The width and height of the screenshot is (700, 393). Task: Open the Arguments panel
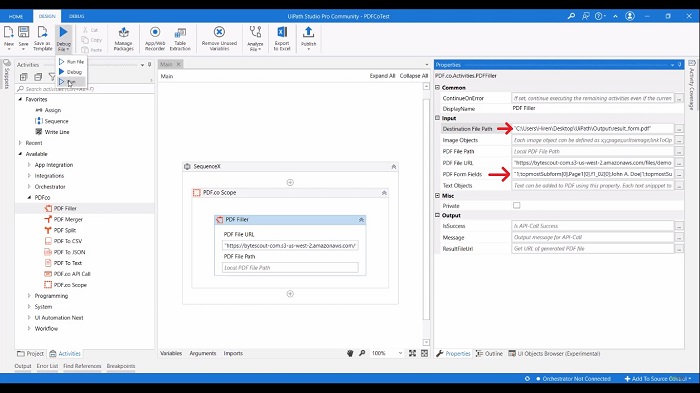click(x=202, y=353)
